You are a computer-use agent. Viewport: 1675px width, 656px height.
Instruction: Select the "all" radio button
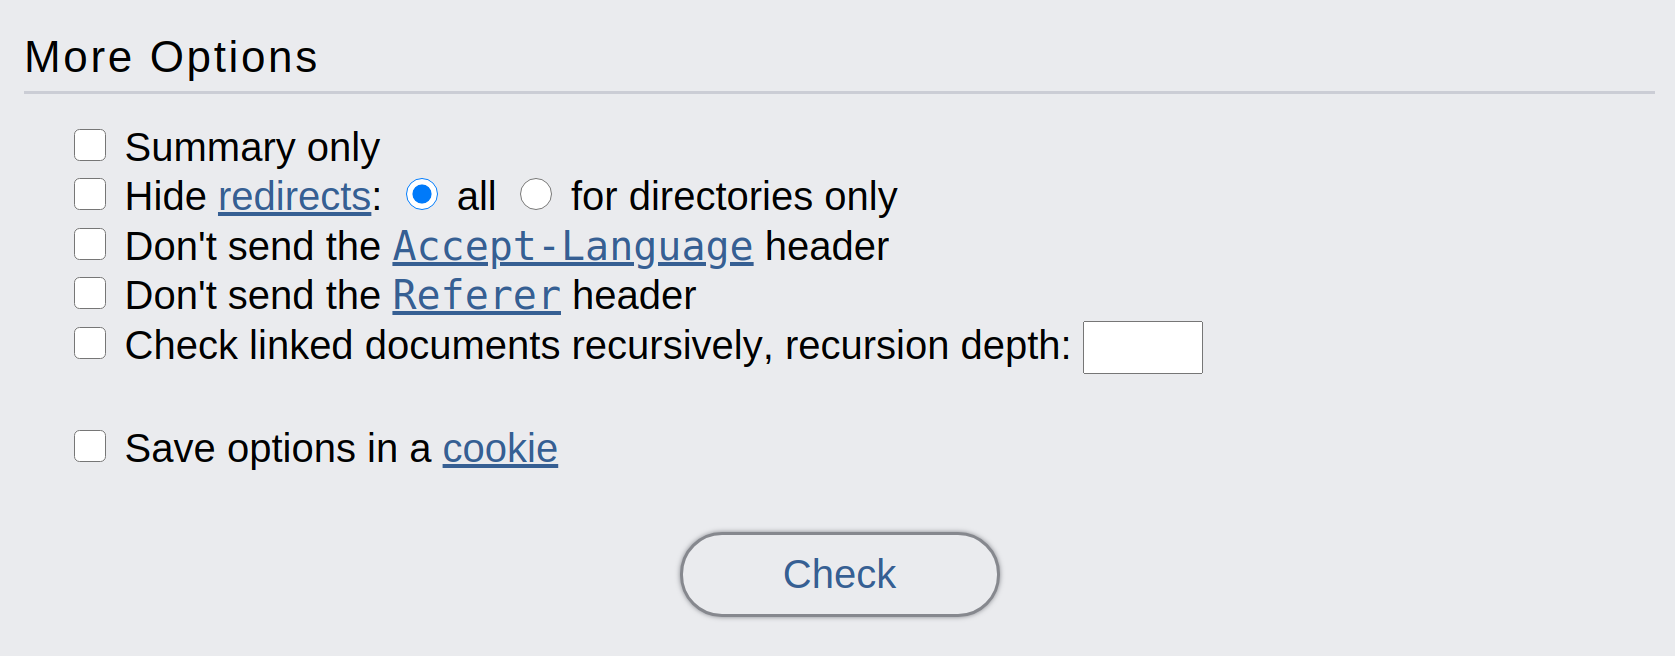point(422,194)
